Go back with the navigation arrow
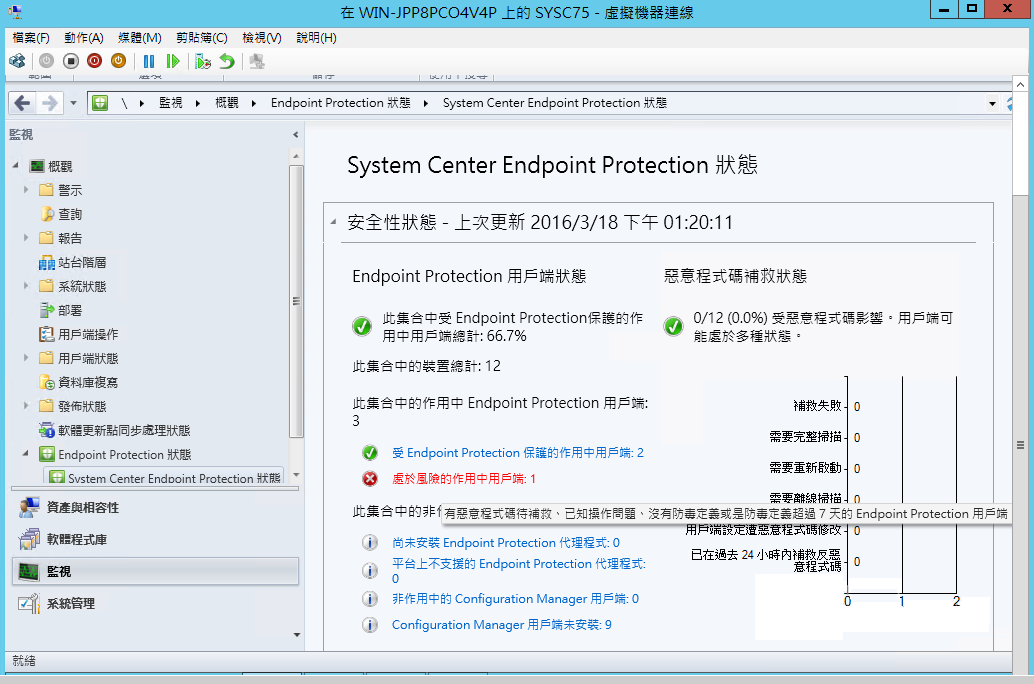Image resolution: width=1034 pixels, height=684 pixels. click(x=22, y=103)
